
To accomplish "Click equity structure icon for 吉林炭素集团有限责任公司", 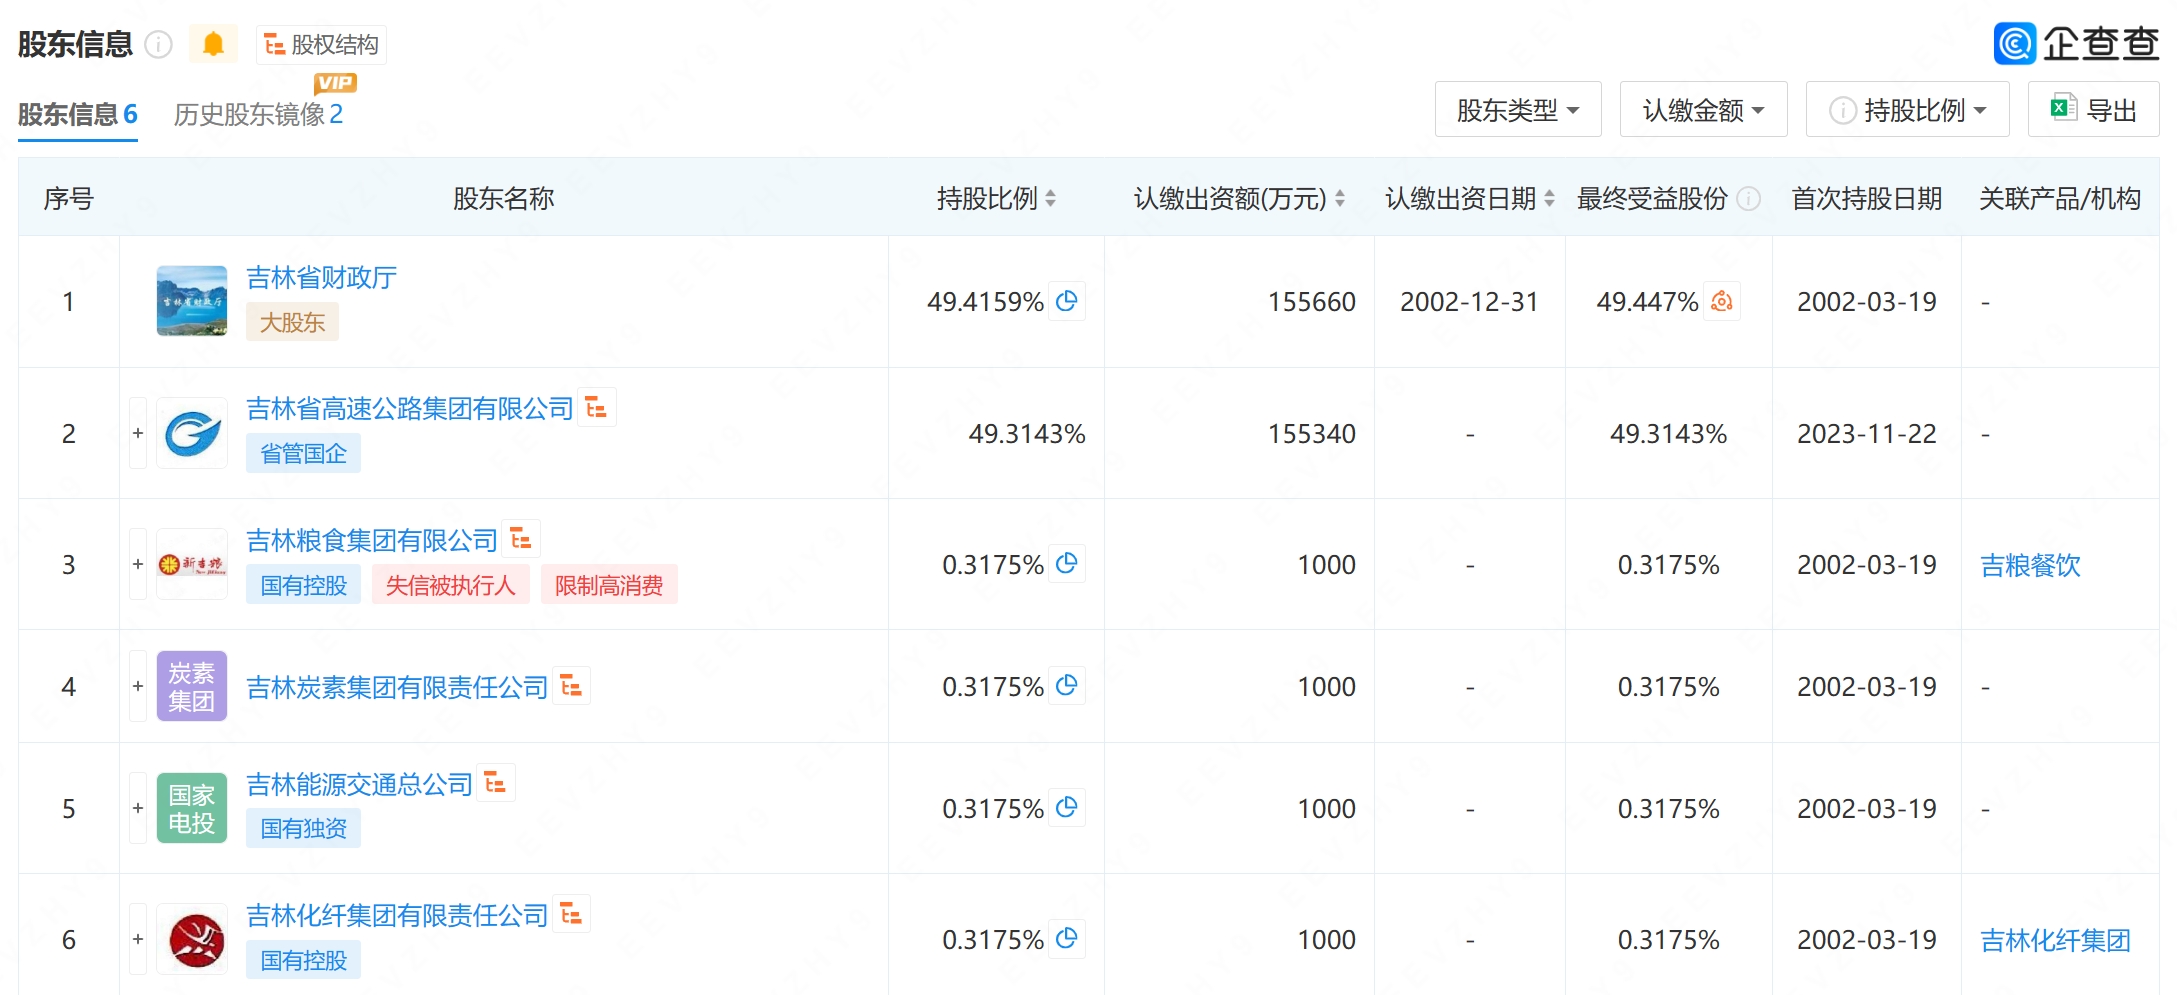I will [x=572, y=686].
